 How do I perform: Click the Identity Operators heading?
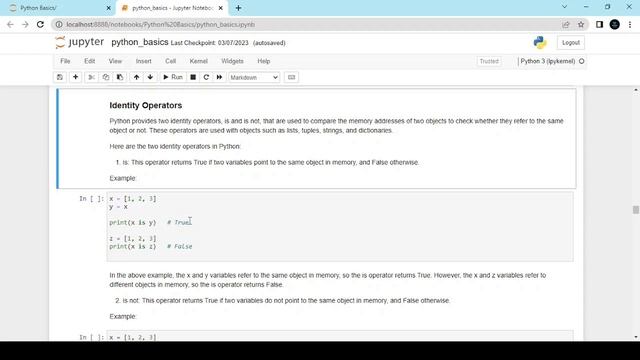pyautogui.click(x=146, y=105)
